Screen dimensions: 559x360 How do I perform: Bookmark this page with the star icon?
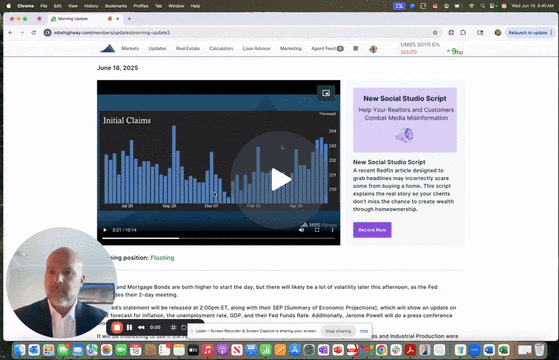tap(435, 33)
